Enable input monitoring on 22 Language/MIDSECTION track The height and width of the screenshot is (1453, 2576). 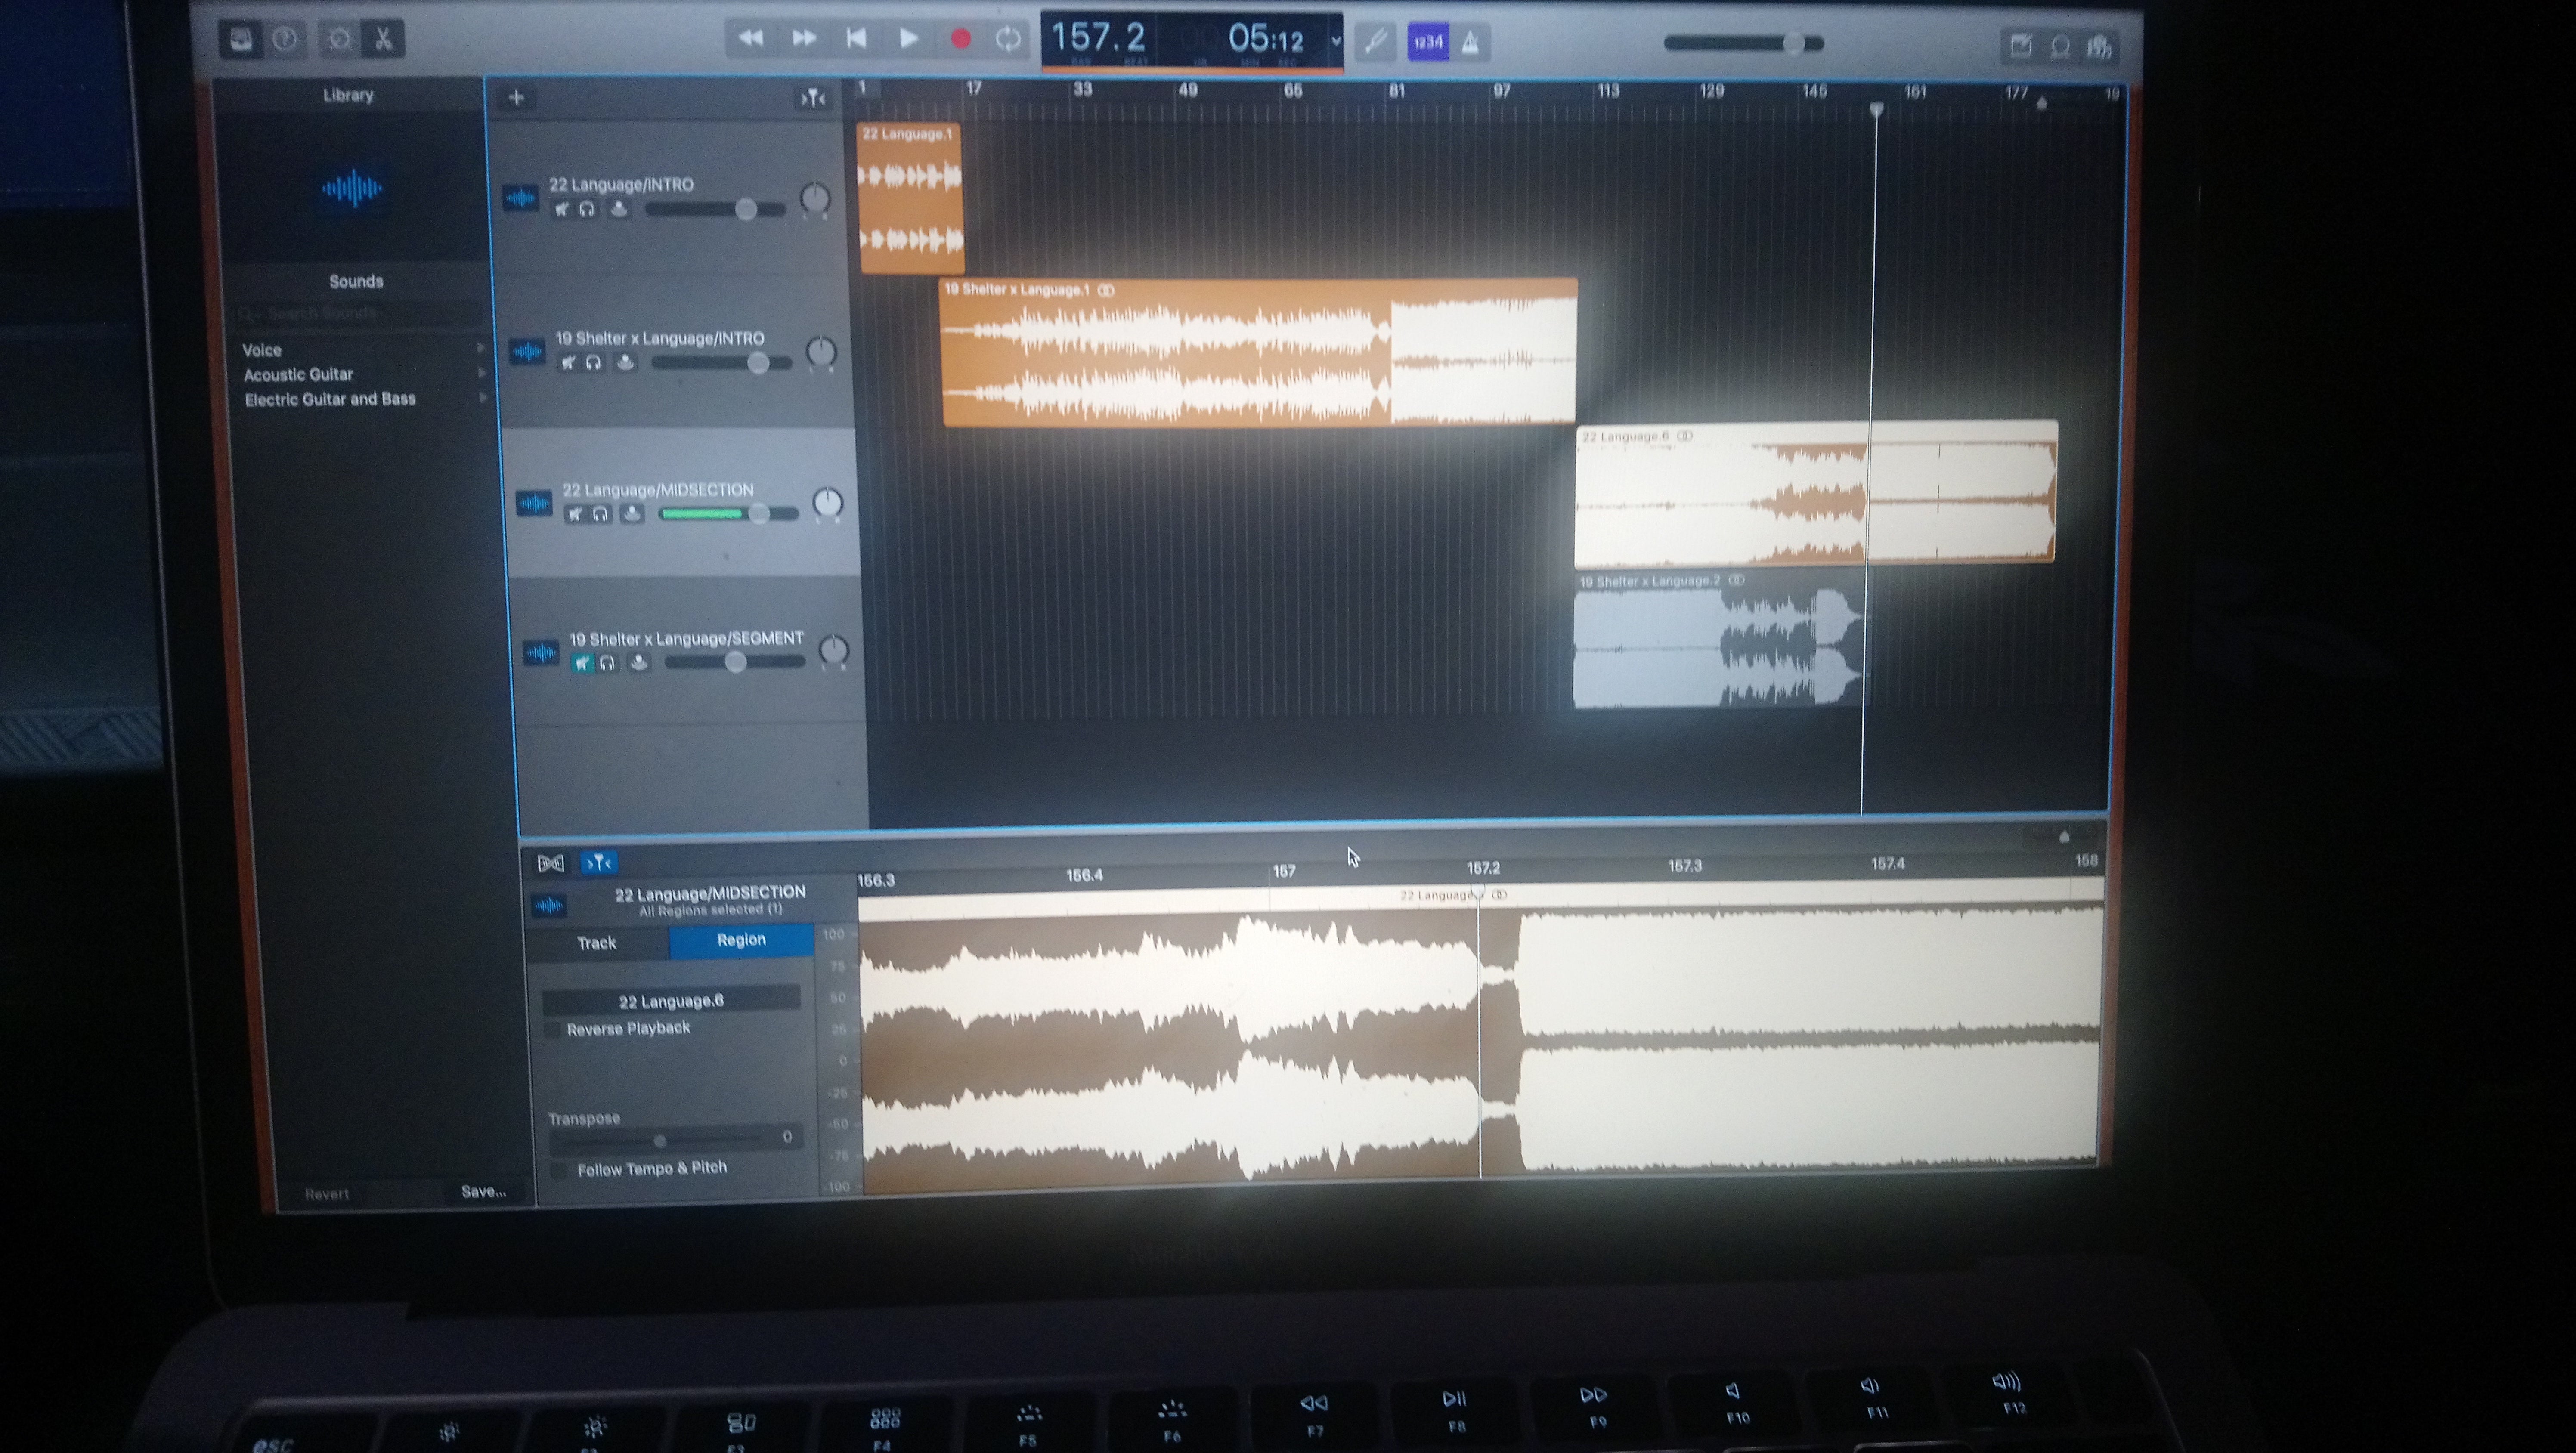632,514
